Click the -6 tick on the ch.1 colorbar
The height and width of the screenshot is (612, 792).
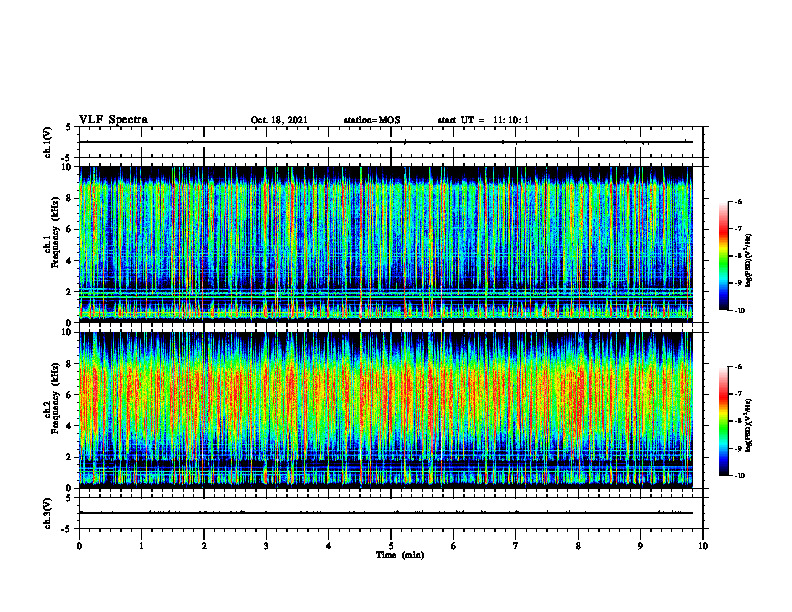click(738, 201)
